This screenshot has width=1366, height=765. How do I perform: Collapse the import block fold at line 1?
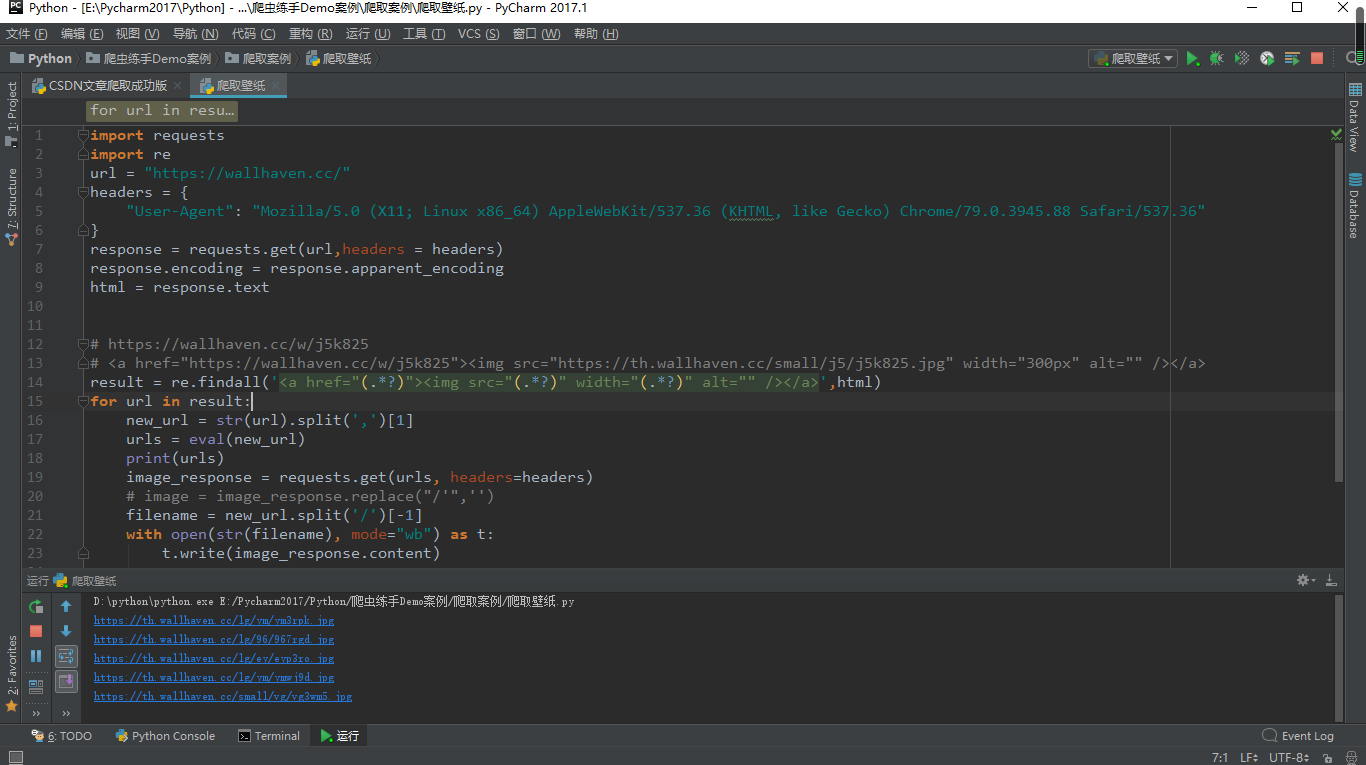click(x=84, y=135)
